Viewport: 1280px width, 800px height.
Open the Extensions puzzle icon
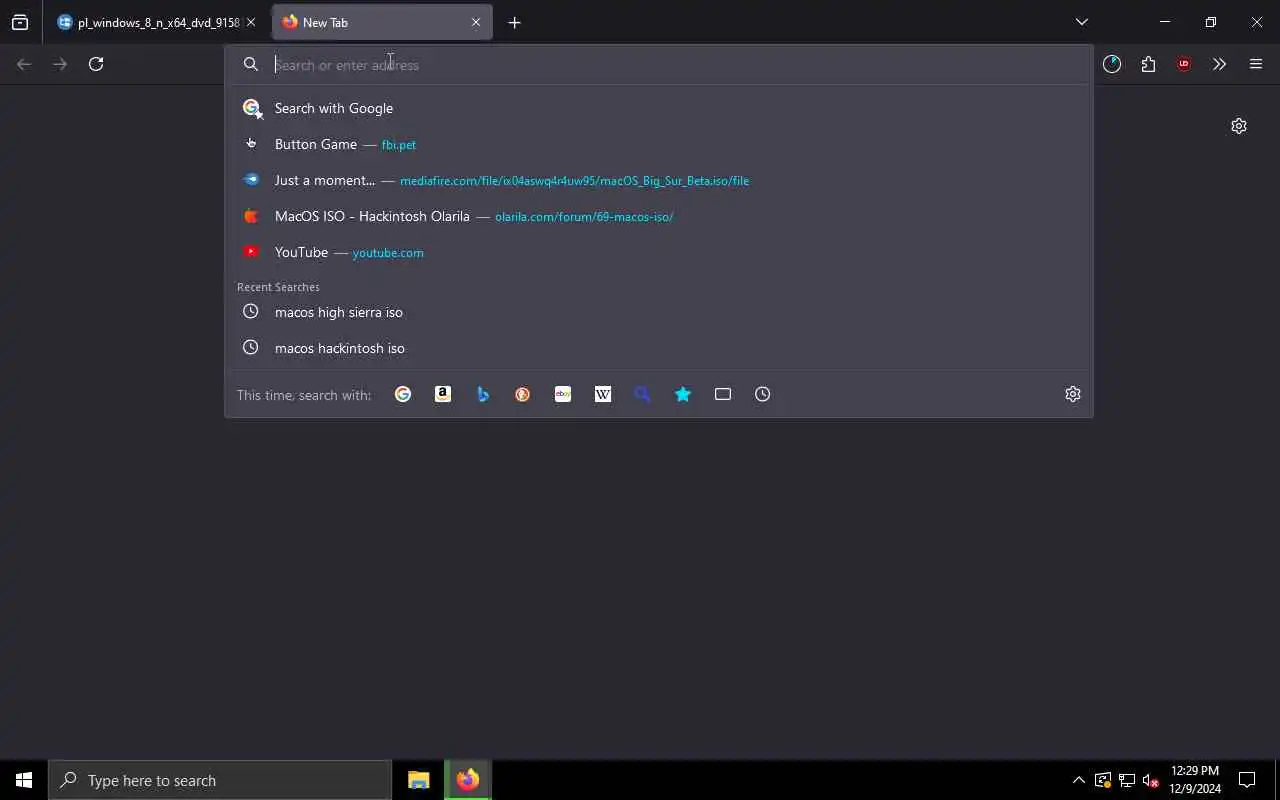[x=1148, y=64]
